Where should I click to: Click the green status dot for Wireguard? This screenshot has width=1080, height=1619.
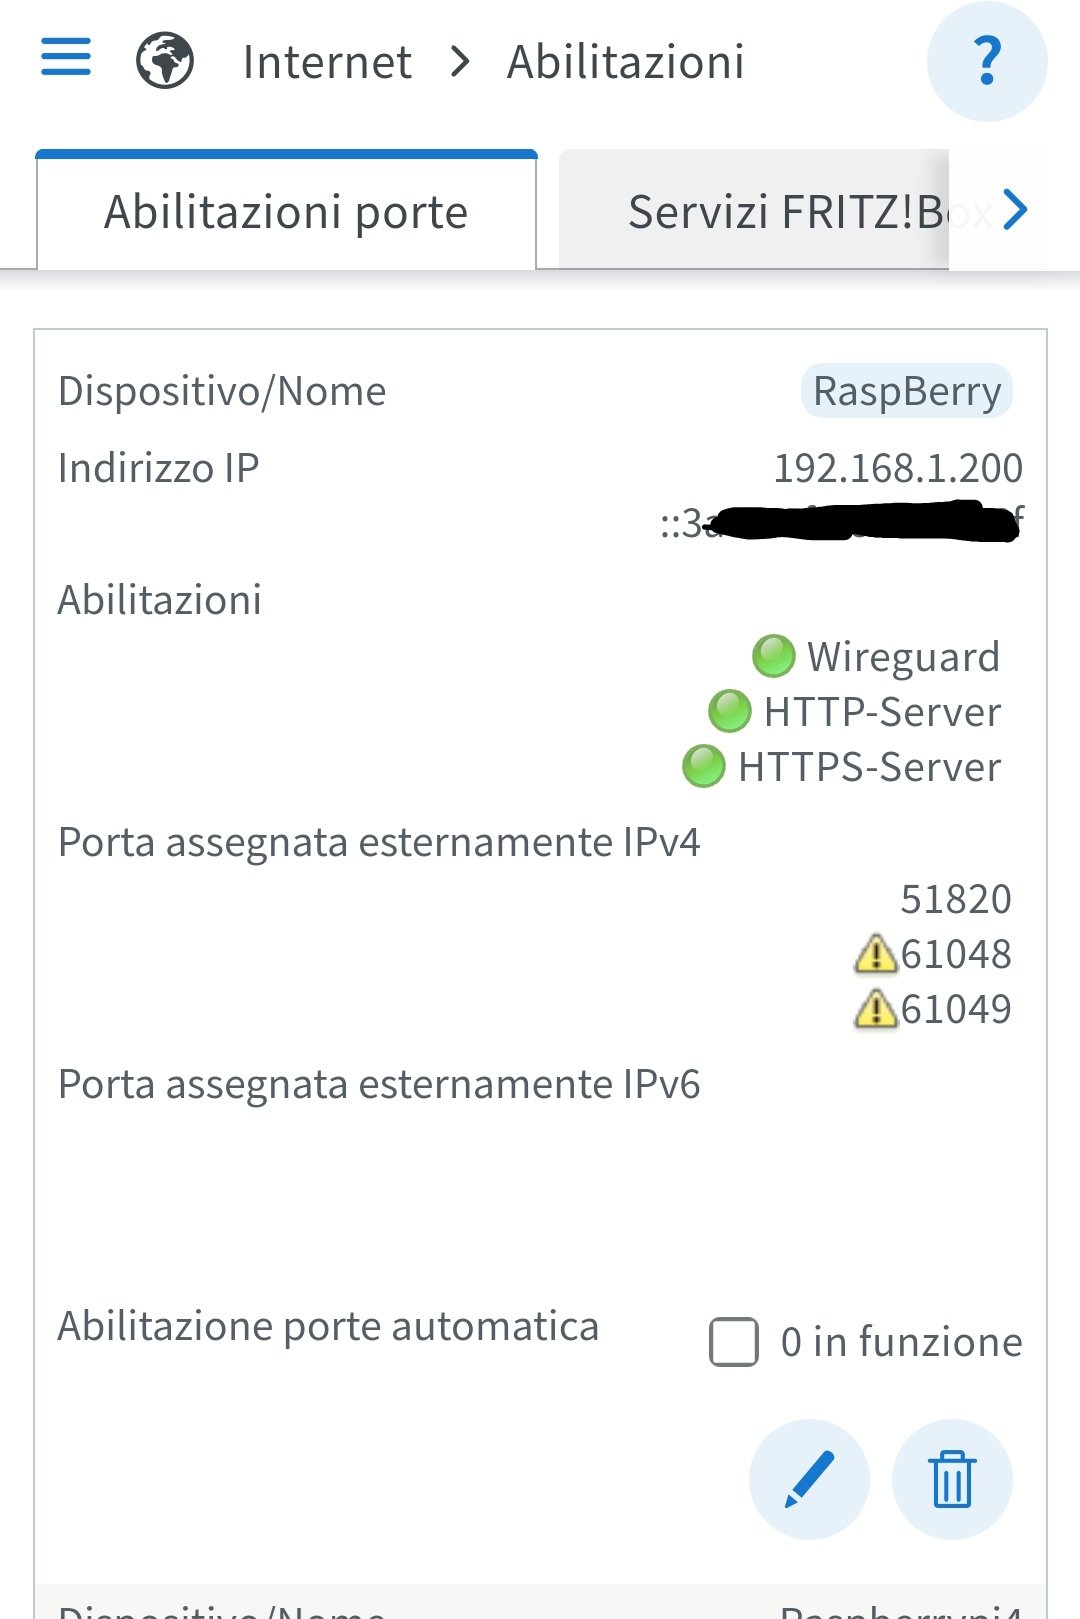tap(773, 656)
